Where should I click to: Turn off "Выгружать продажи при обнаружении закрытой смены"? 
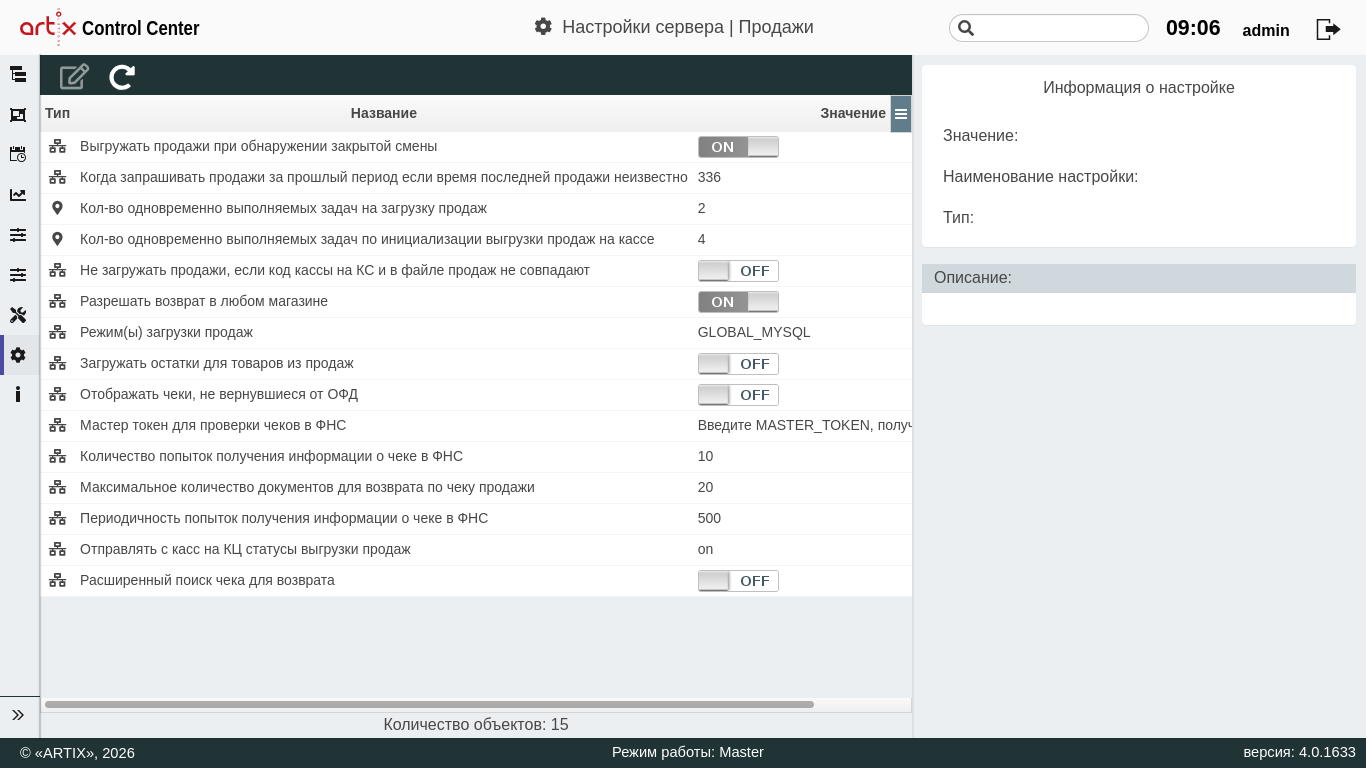click(x=738, y=147)
